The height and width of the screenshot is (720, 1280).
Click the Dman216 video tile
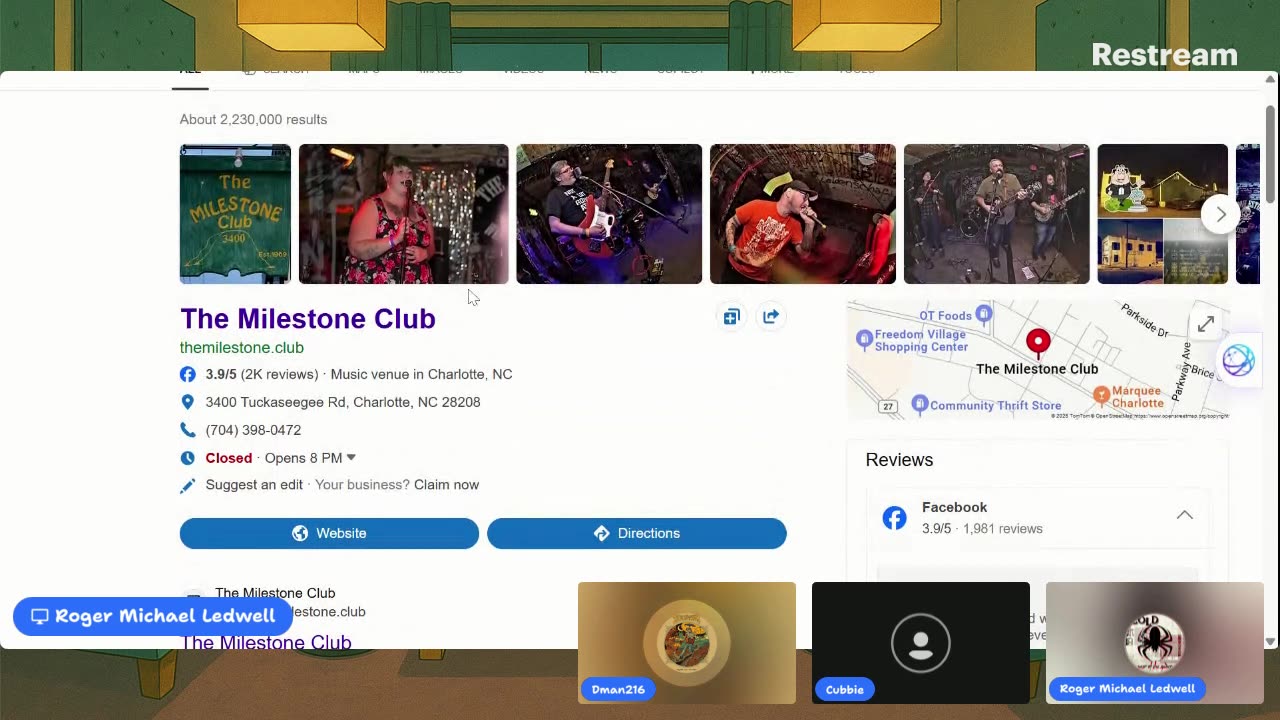coord(687,642)
